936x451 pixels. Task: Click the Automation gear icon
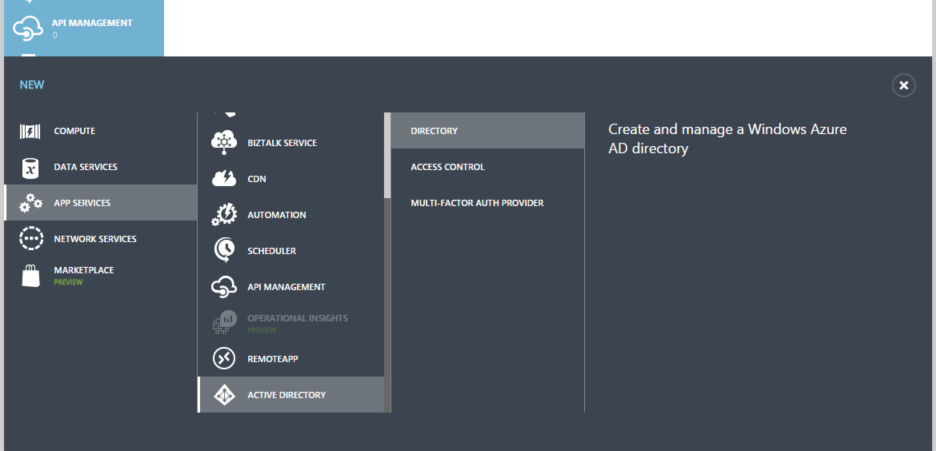tap(224, 215)
